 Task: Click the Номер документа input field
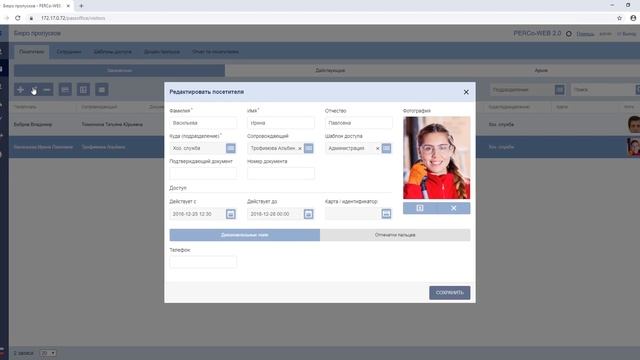click(x=281, y=173)
